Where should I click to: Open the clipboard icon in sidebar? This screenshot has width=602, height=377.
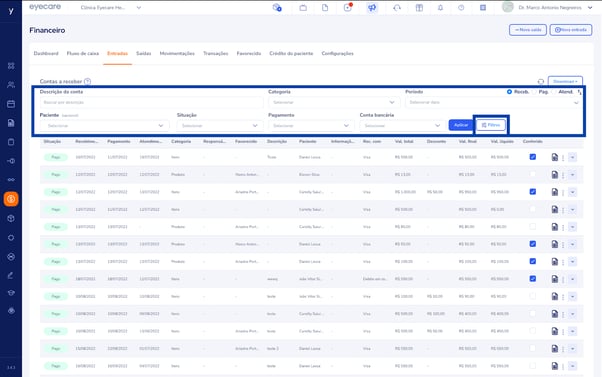click(11, 142)
